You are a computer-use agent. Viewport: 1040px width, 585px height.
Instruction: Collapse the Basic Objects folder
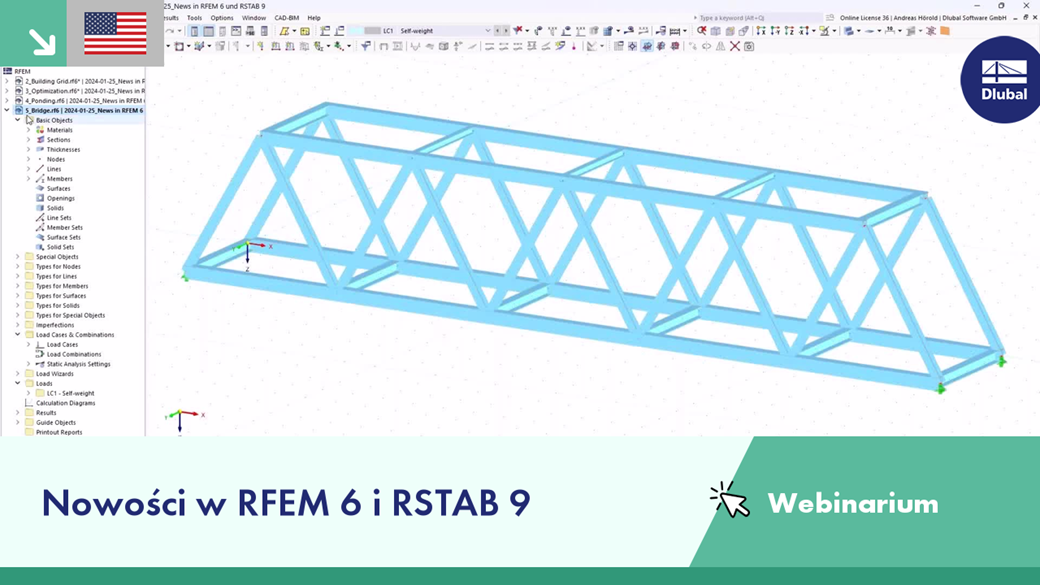tap(18, 120)
